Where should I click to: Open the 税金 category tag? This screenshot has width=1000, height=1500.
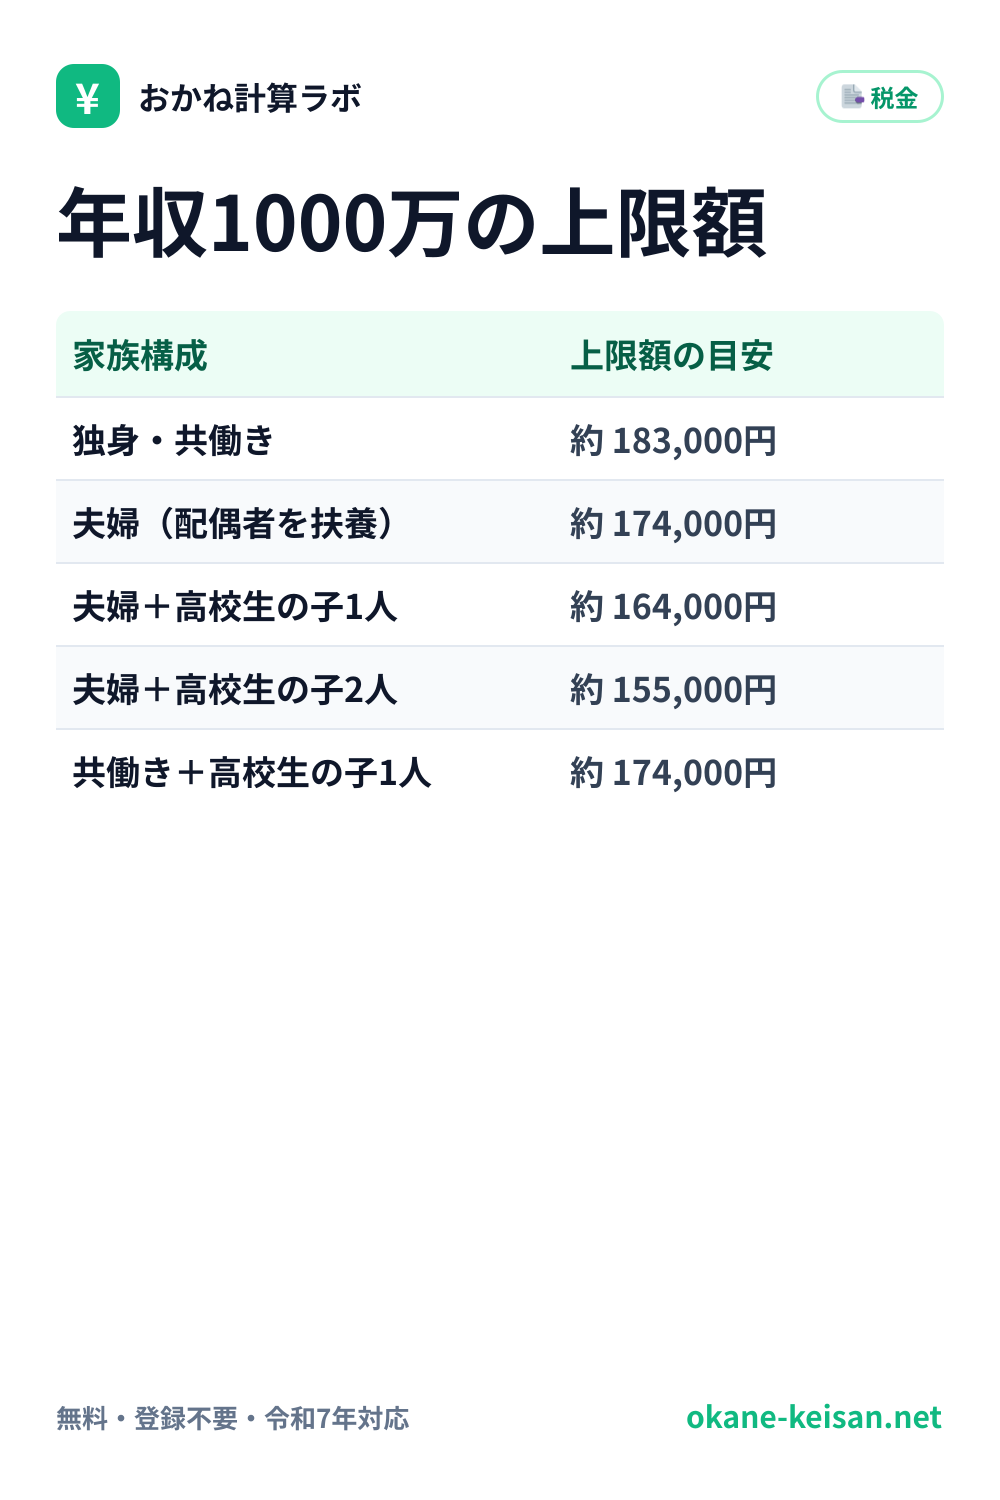[880, 97]
